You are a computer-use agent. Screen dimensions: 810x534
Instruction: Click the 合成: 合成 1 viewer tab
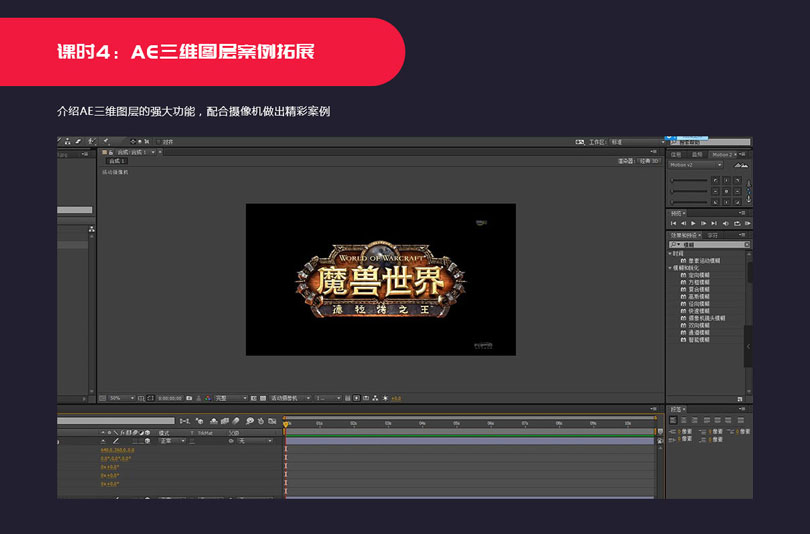click(132, 152)
